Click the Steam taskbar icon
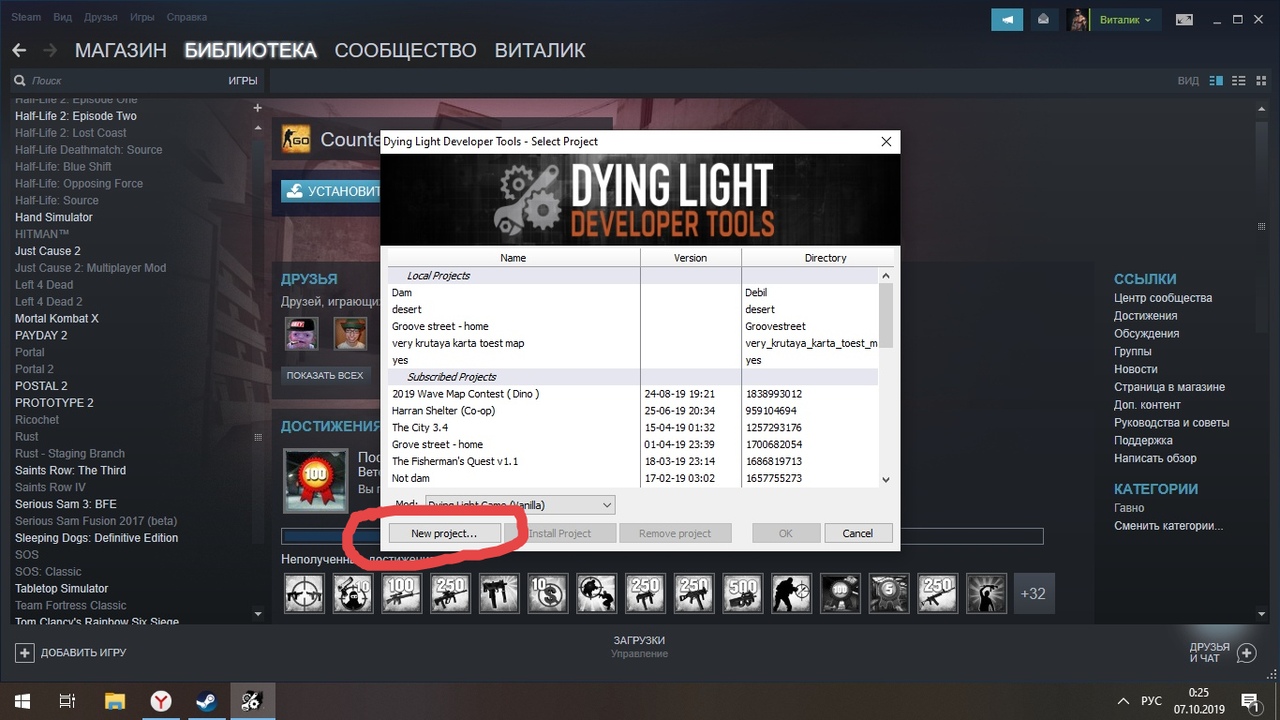1280x720 pixels. [206, 701]
